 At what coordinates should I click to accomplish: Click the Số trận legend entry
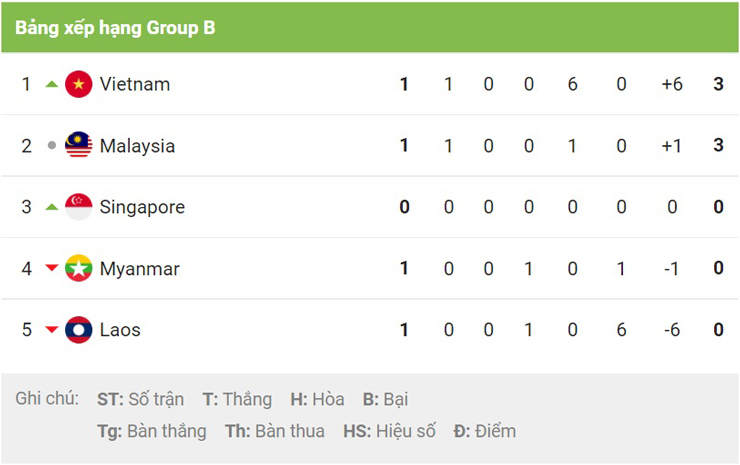(141, 400)
